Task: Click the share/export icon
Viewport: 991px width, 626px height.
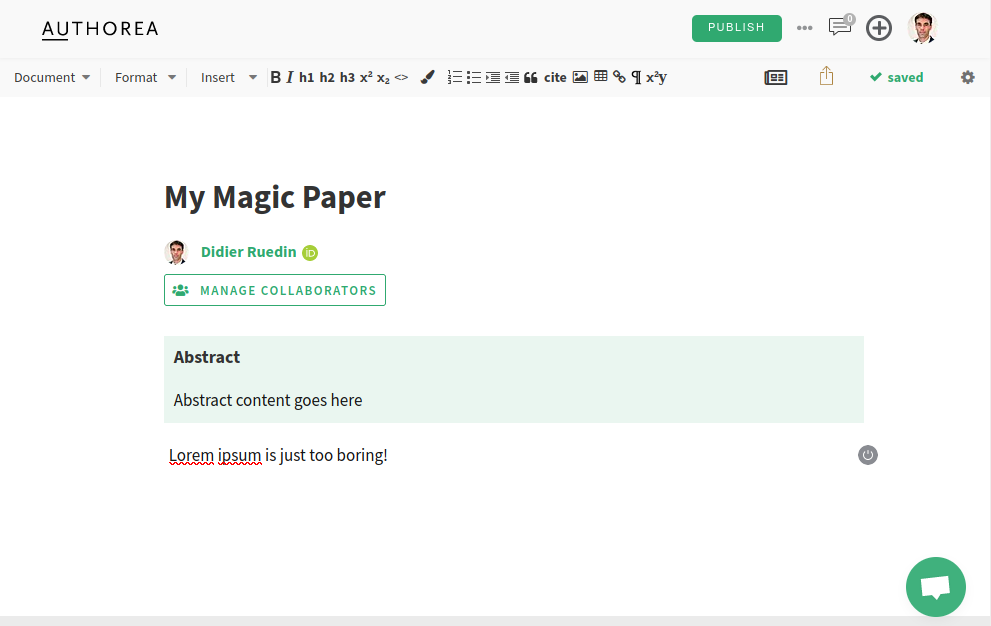Action: point(826,77)
